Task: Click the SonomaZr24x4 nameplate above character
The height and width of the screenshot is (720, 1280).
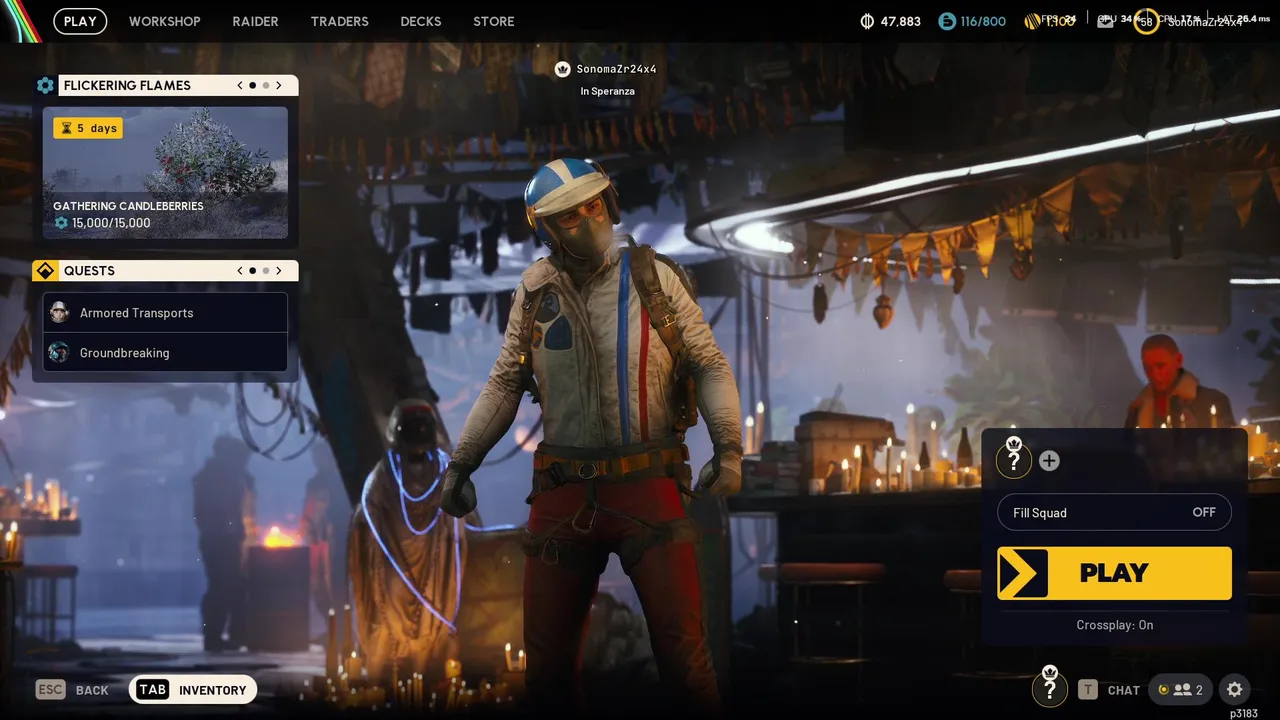Action: (x=616, y=69)
